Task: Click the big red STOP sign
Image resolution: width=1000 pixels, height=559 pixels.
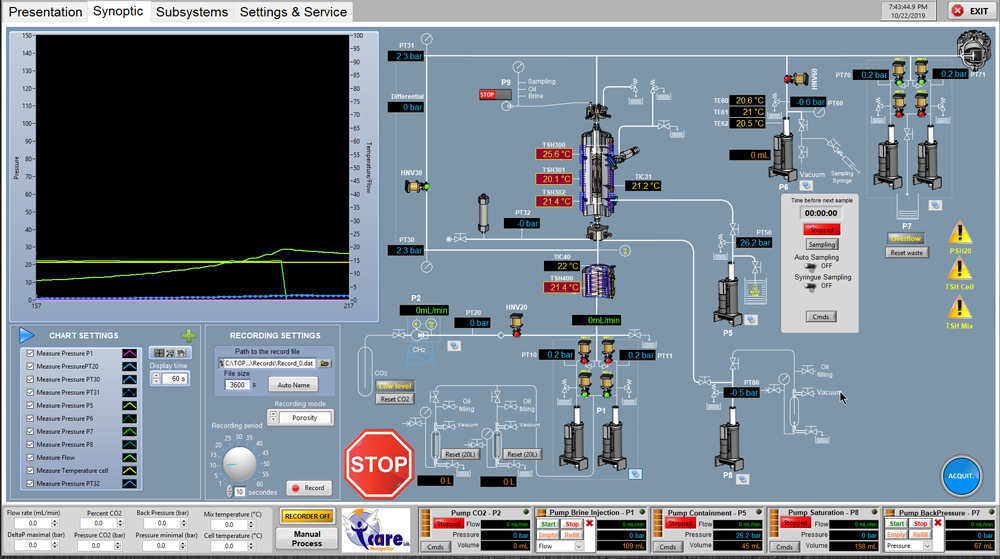Action: pyautogui.click(x=379, y=464)
